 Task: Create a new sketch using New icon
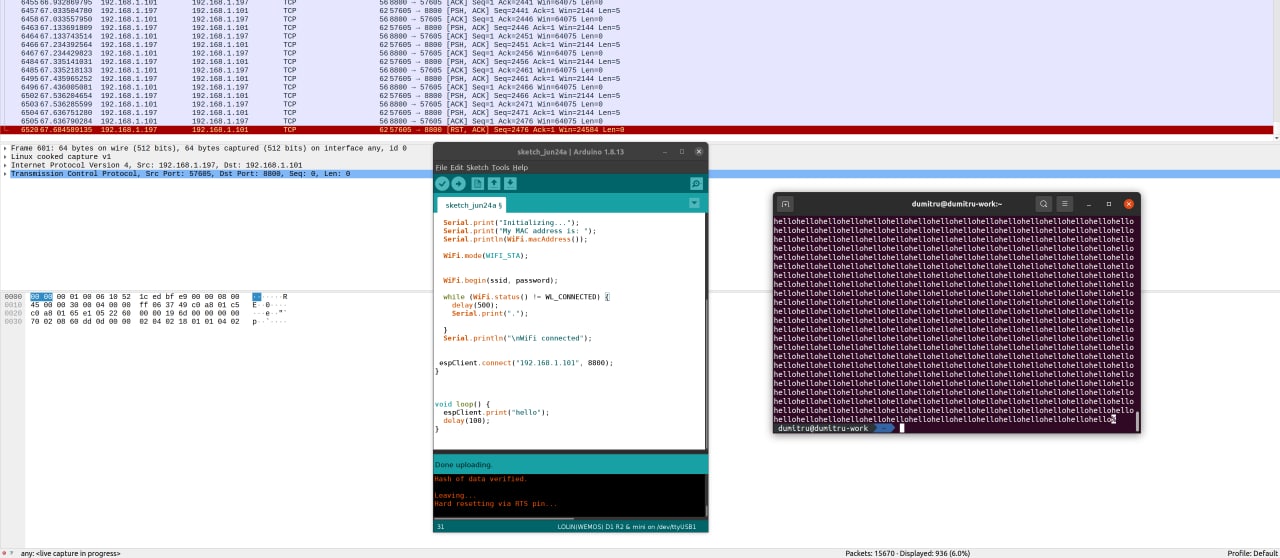point(477,184)
